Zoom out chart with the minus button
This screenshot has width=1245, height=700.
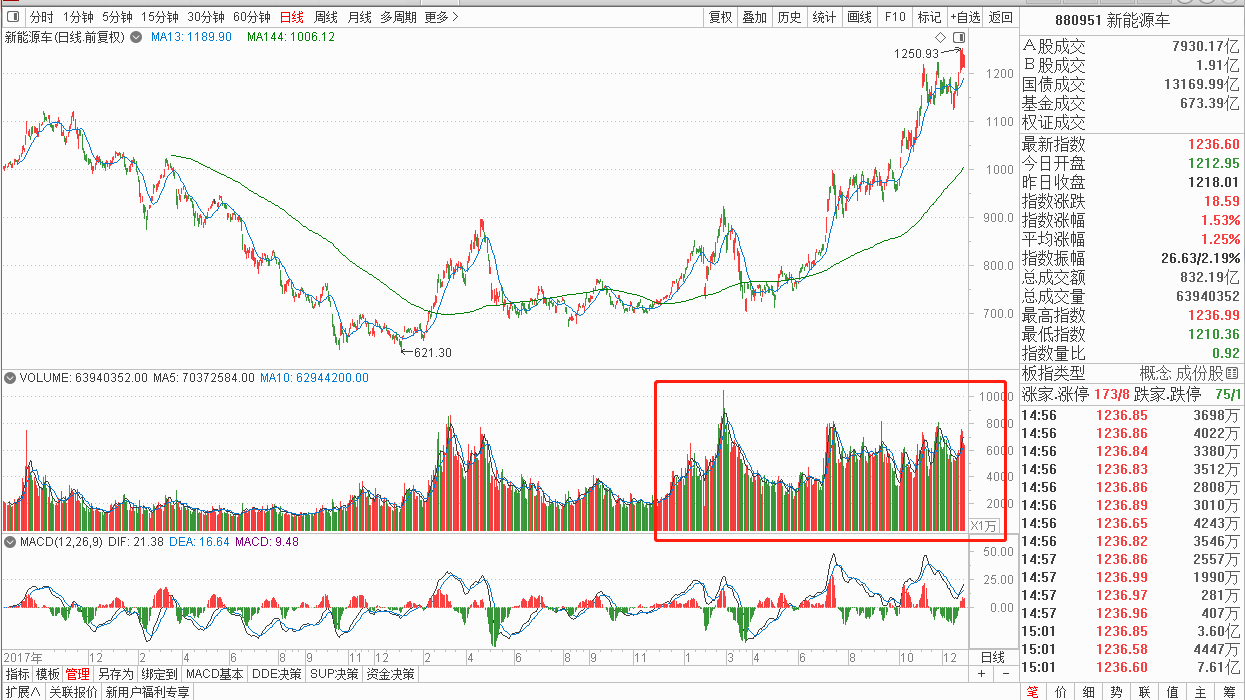coord(1006,675)
